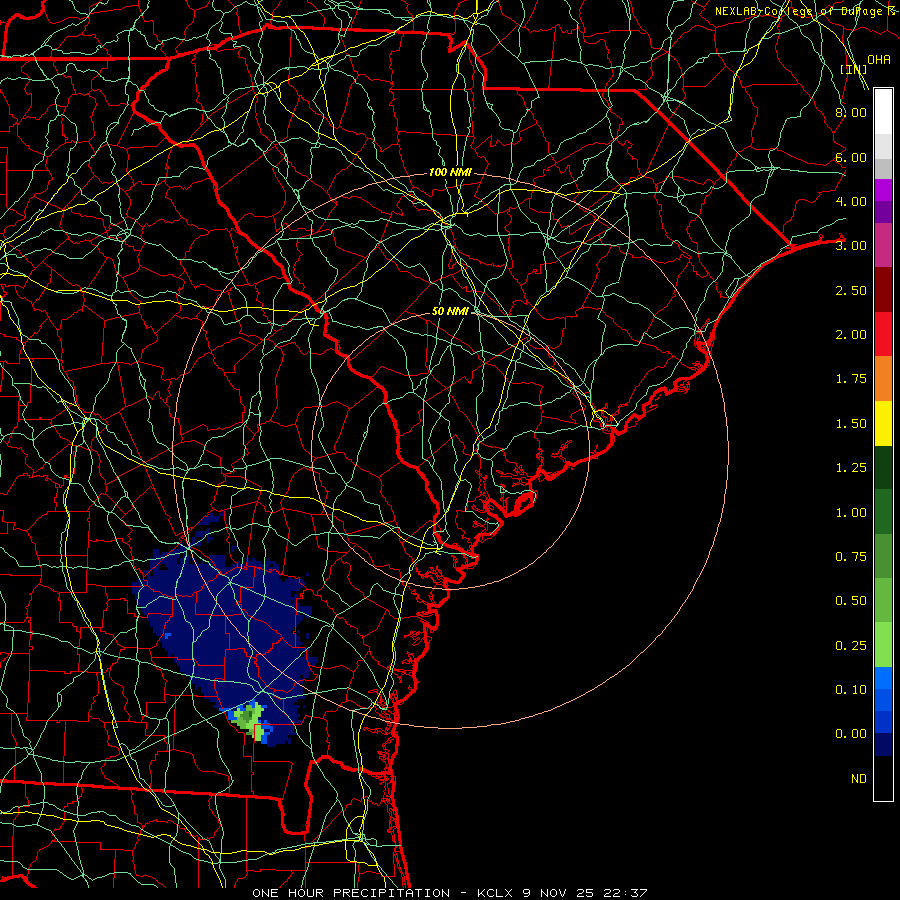Click the 'OHA' product code label

[x=879, y=60]
